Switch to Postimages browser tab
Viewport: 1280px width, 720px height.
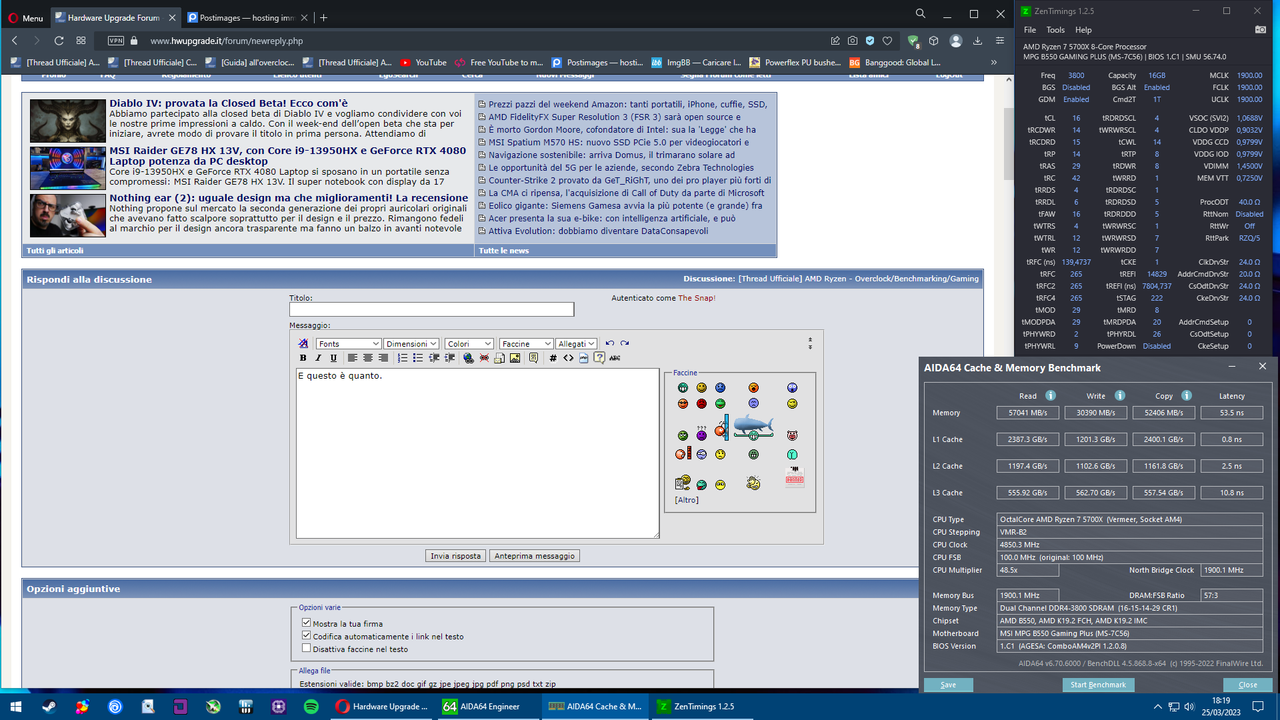(x=247, y=17)
